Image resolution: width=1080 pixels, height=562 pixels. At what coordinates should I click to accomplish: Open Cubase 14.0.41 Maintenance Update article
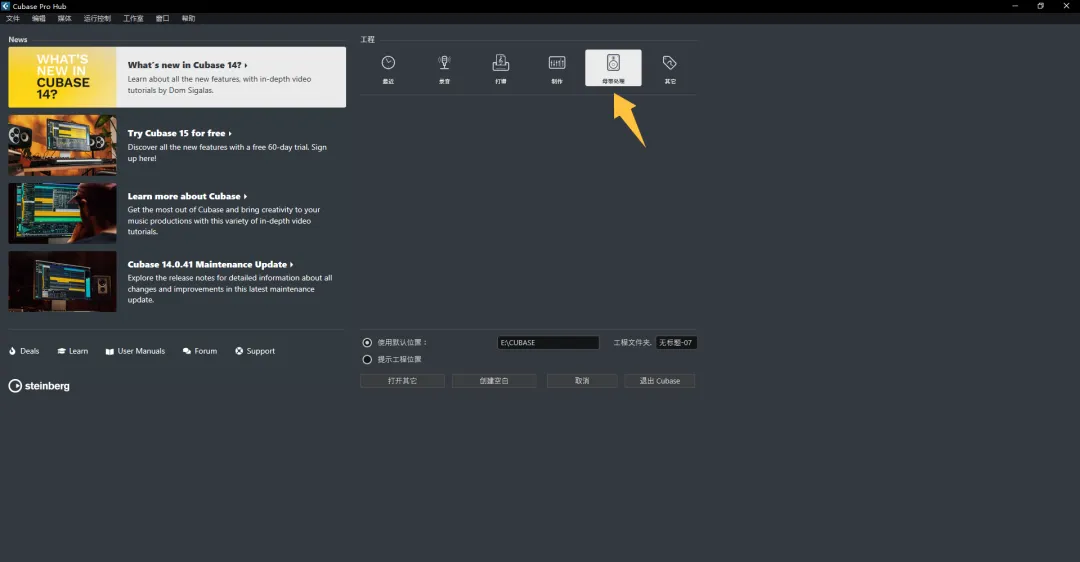tap(177, 282)
